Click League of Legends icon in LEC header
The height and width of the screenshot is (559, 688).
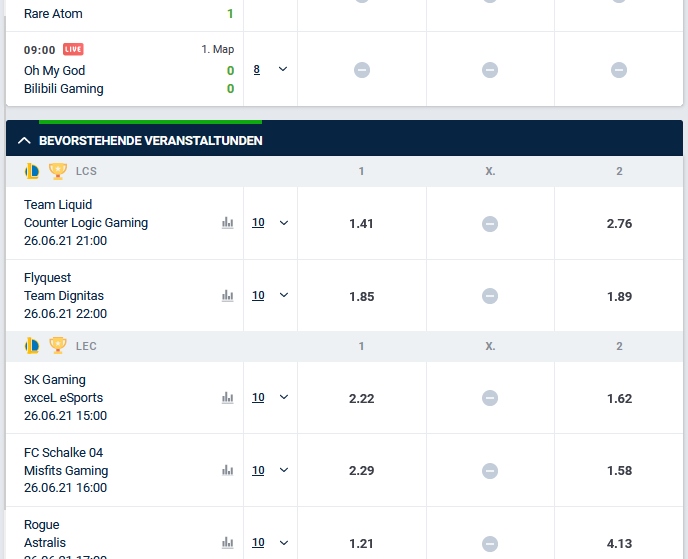tap(32, 346)
